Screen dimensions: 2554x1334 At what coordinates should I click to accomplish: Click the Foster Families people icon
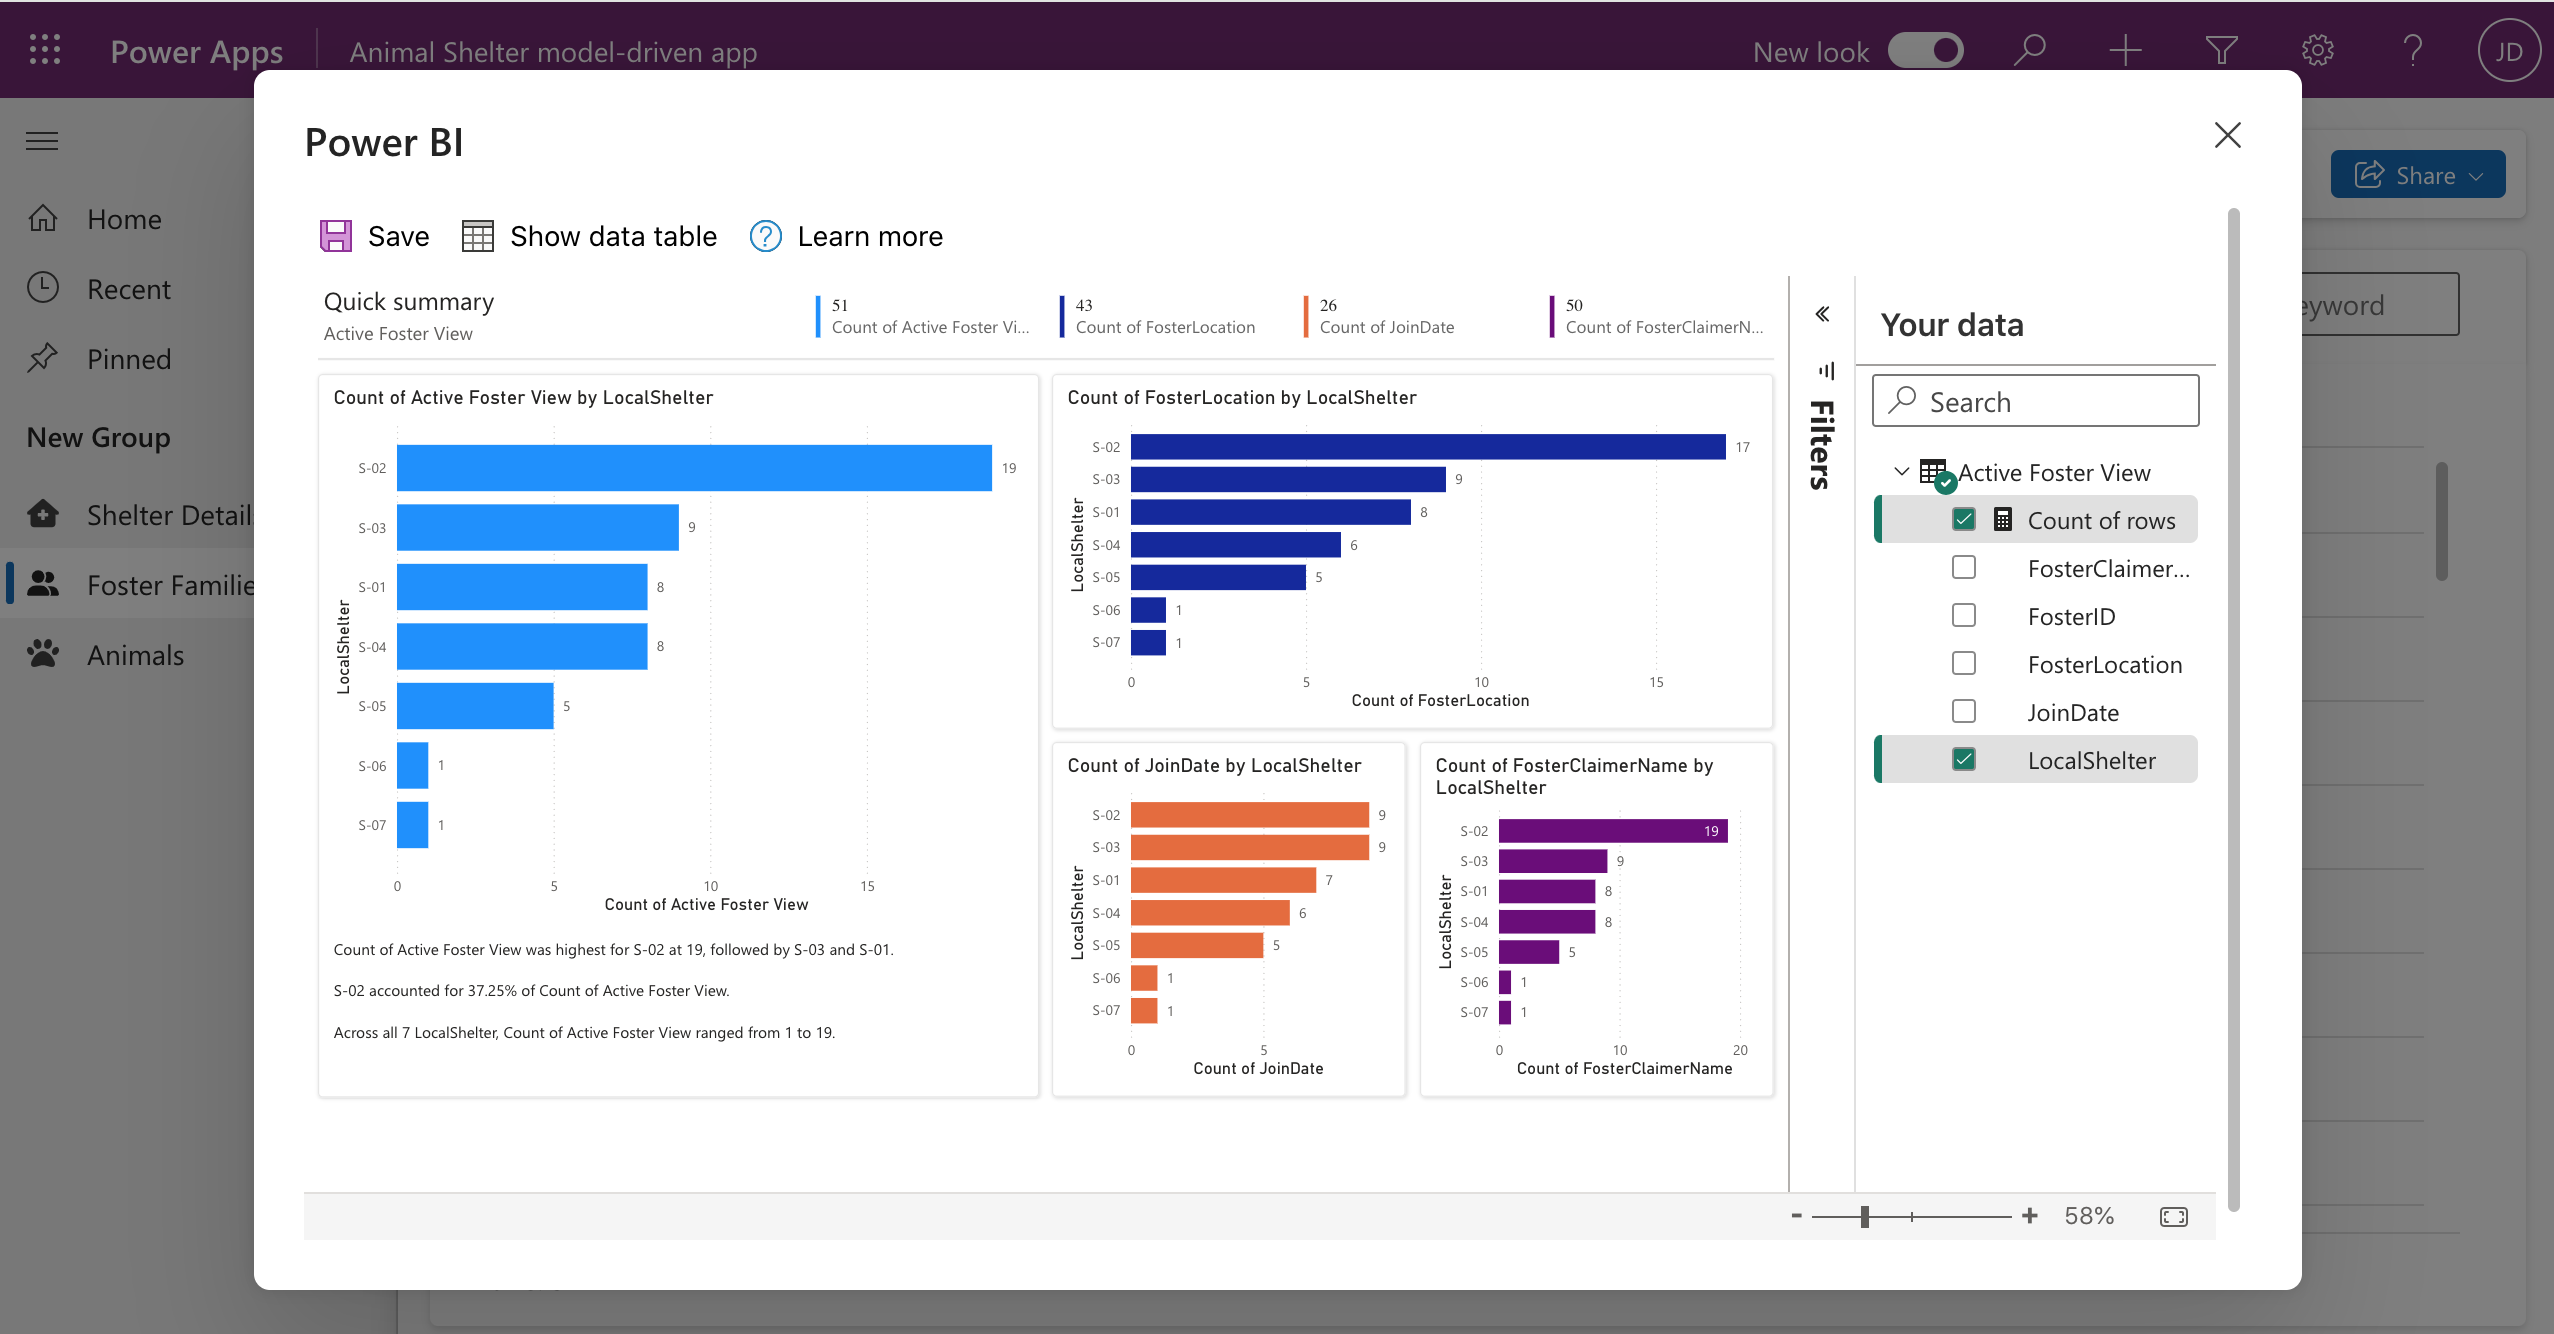42,584
